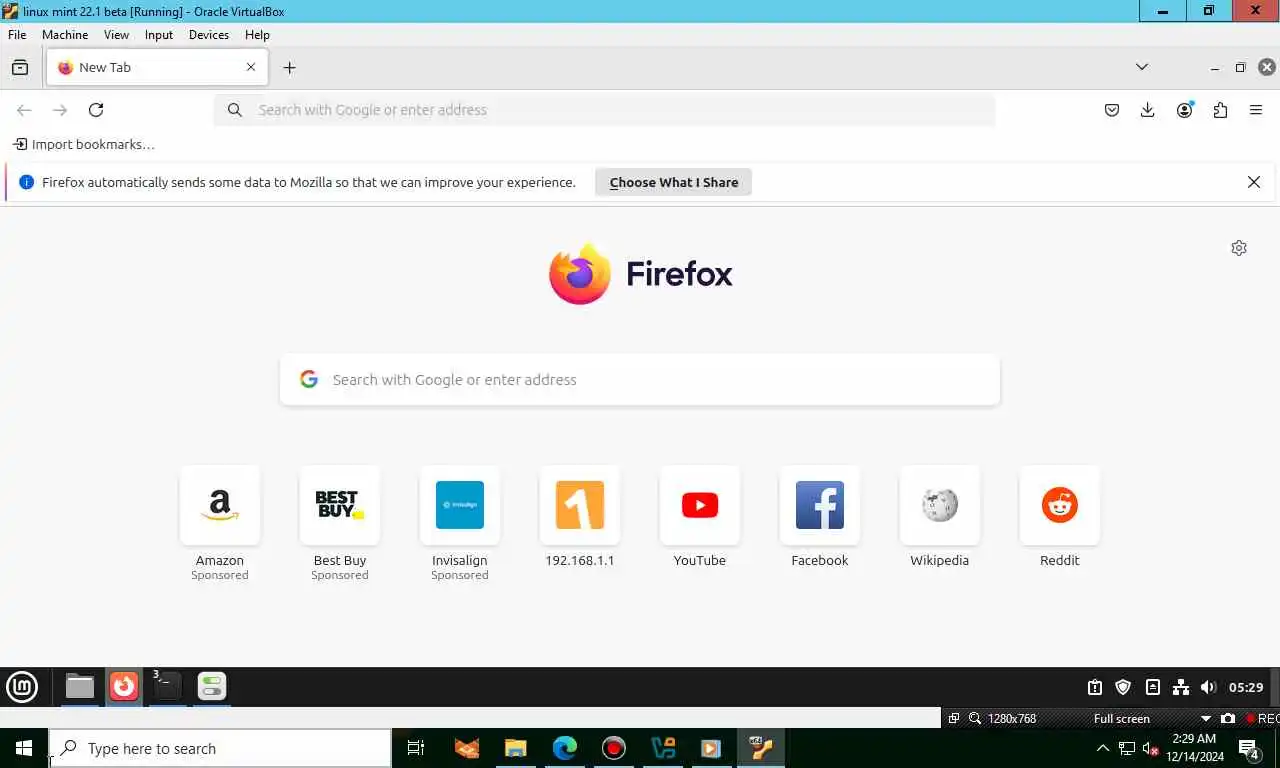The width and height of the screenshot is (1280, 768).
Task: Open the Linux Mint start menu
Action: [x=22, y=687]
